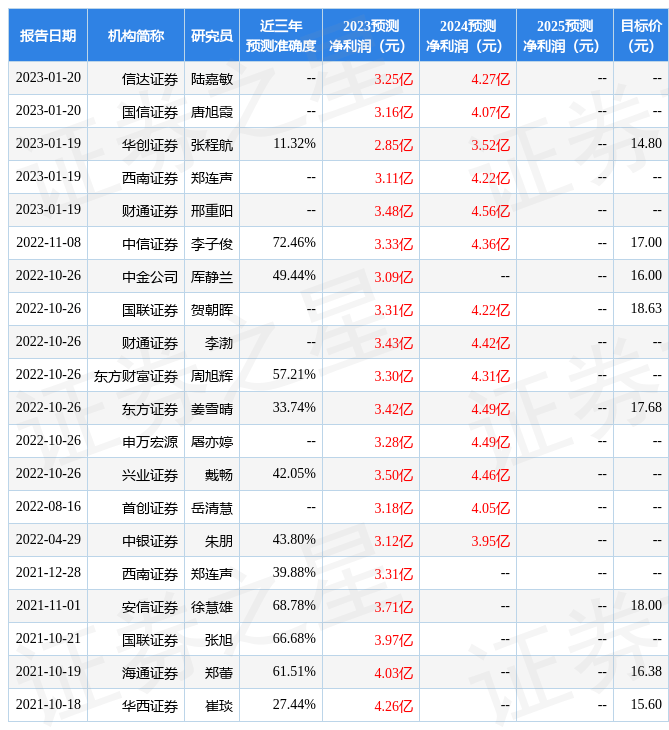
Task: Select analyst 李子俊 in the table
Action: (212, 244)
